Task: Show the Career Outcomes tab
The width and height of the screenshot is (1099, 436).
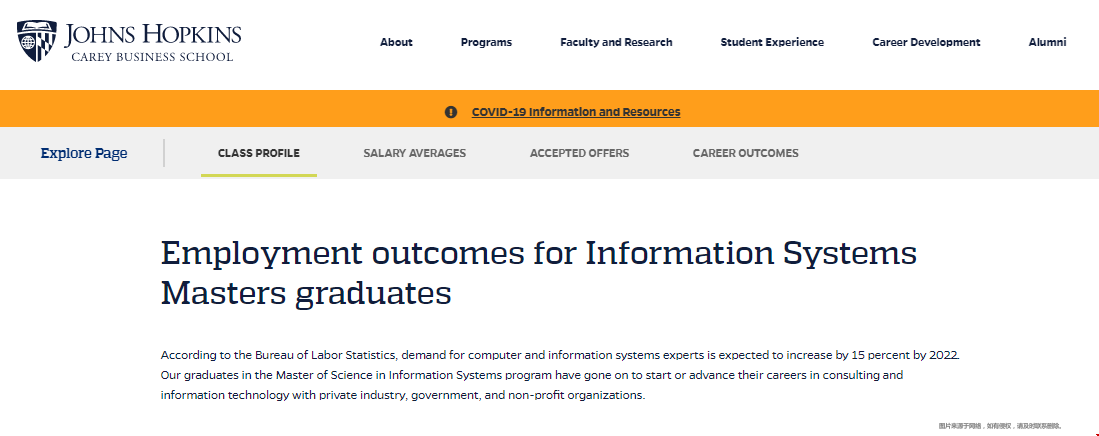Action: click(745, 153)
